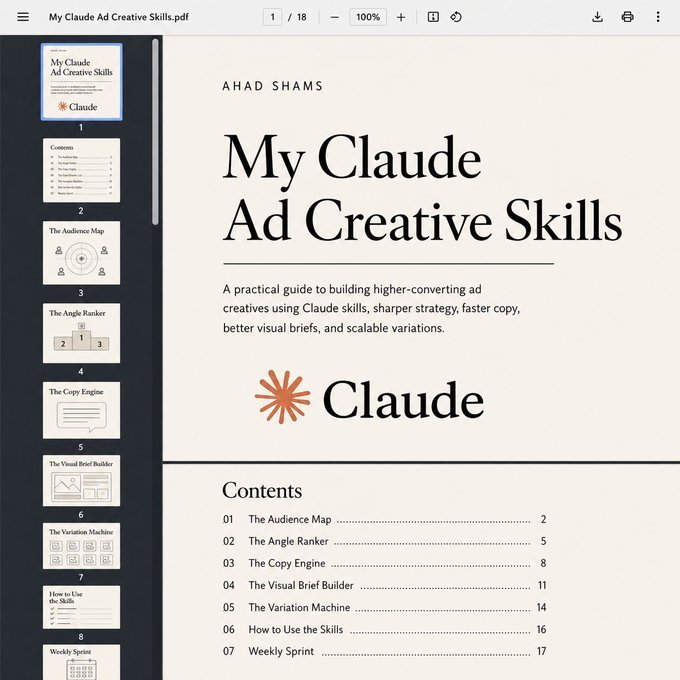Open The Copy Engine thumbnail
Screen dimensions: 680x680
82,410
